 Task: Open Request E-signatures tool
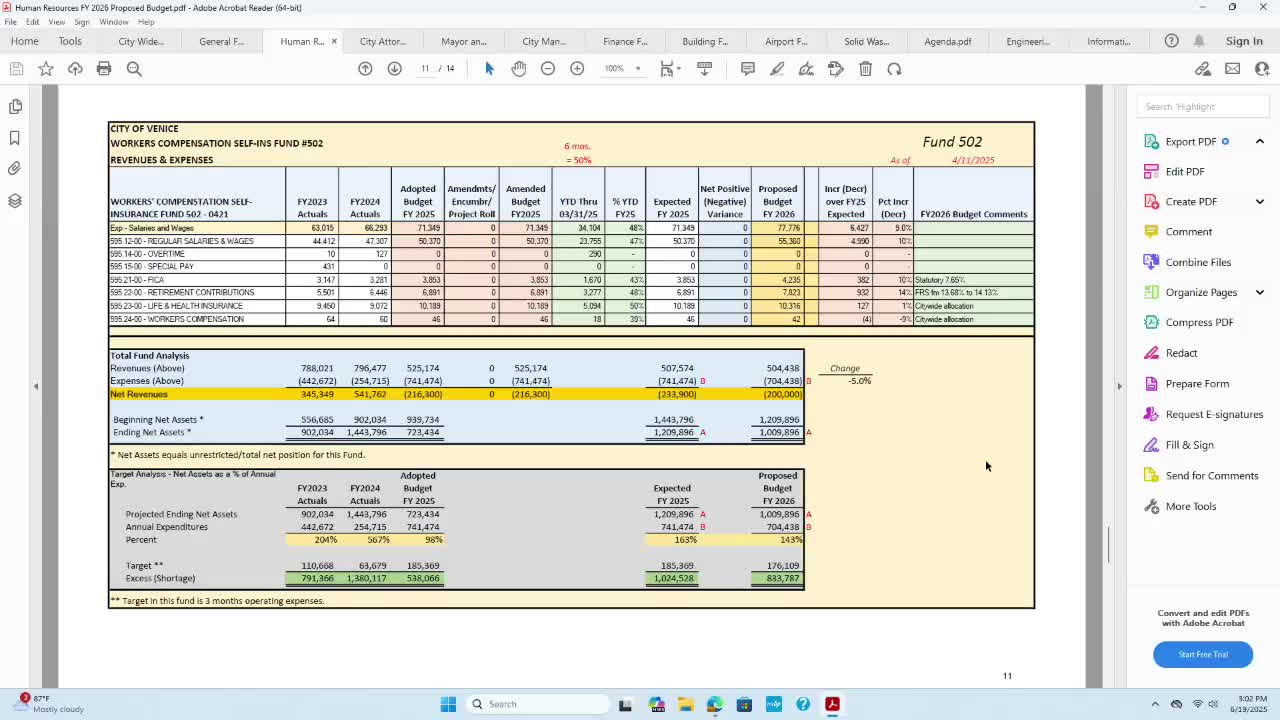pyautogui.click(x=1214, y=414)
